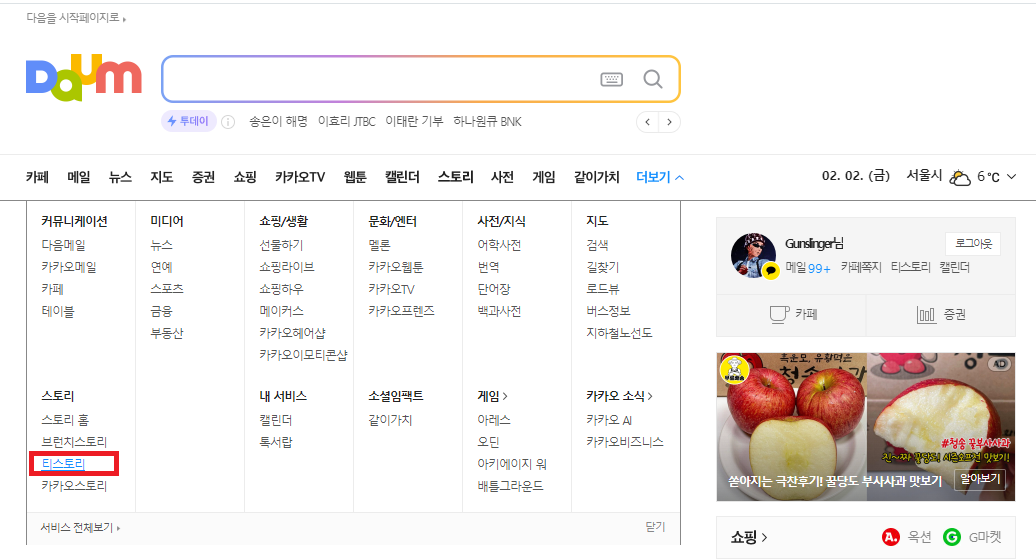Open 스포츠 under 미디어
Viewport: 1036px width, 559px height.
coord(166,289)
